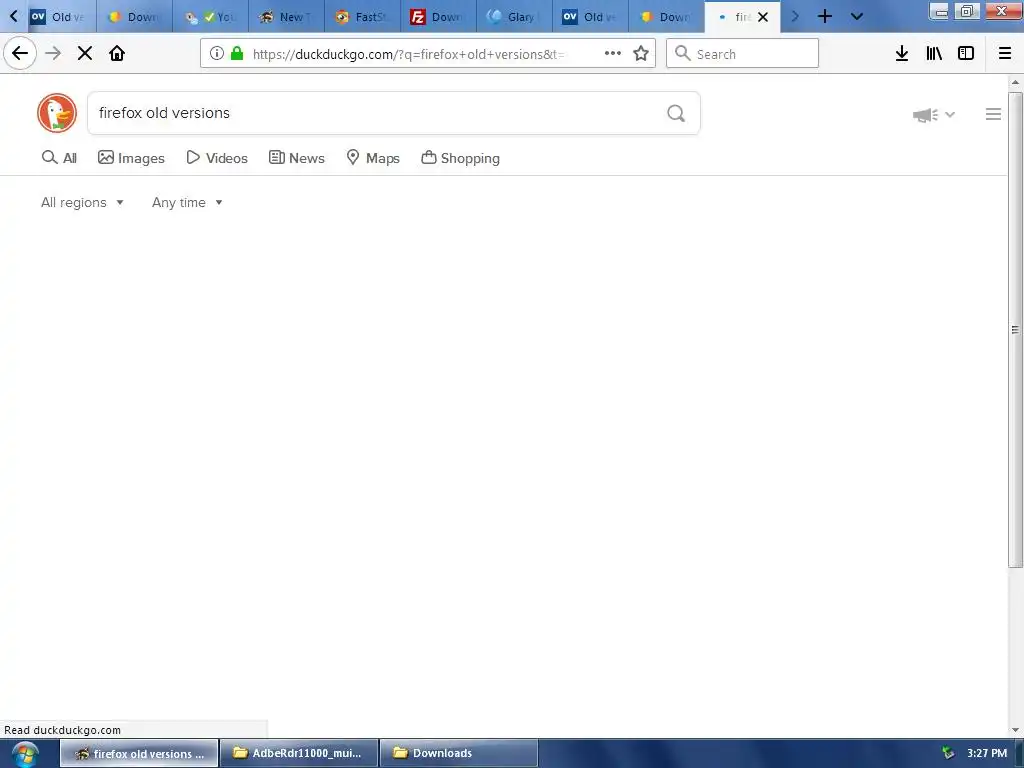Toggle the sidebar view icon

[966, 54]
